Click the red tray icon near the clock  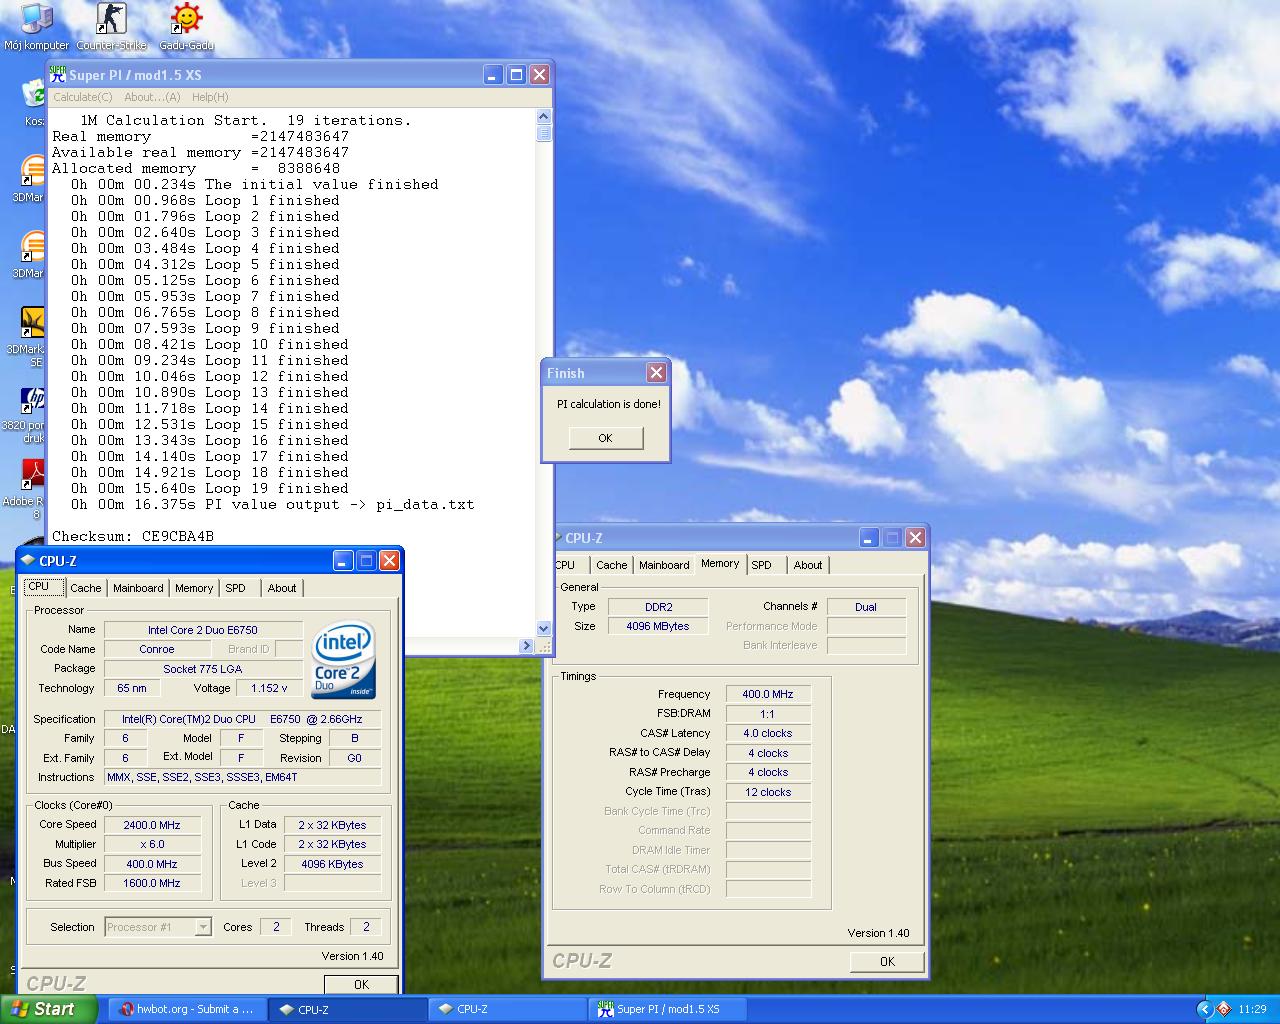(1224, 1009)
